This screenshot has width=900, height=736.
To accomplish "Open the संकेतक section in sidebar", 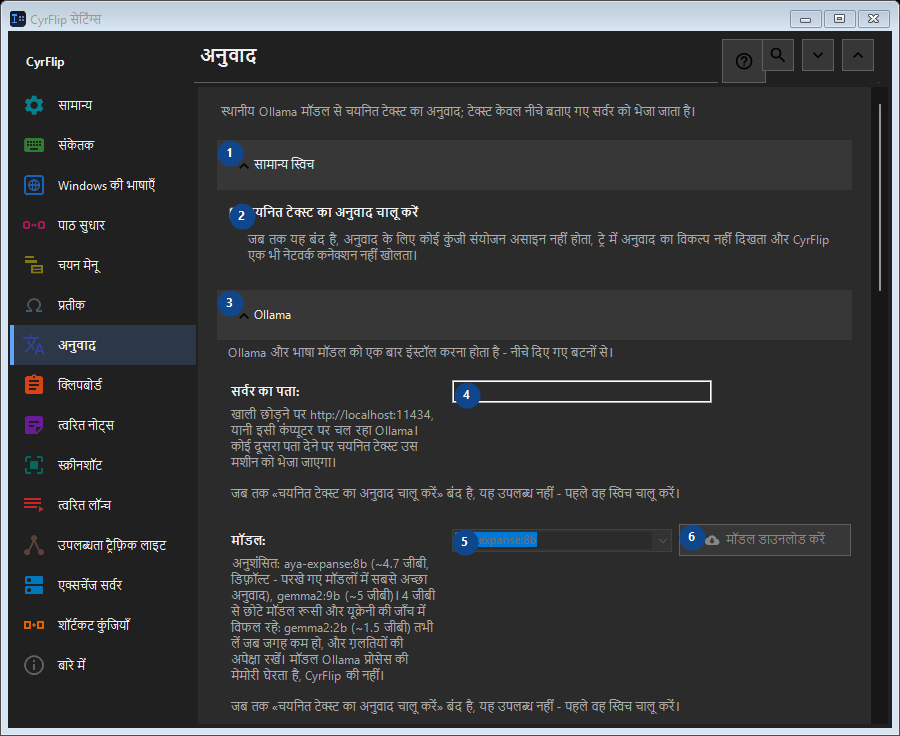I will click(x=103, y=145).
